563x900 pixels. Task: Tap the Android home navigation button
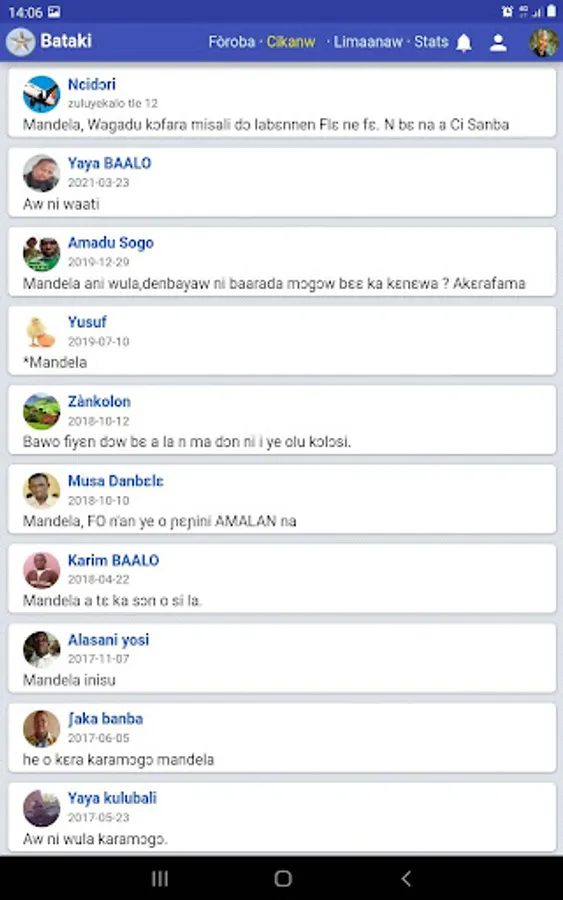(283, 878)
